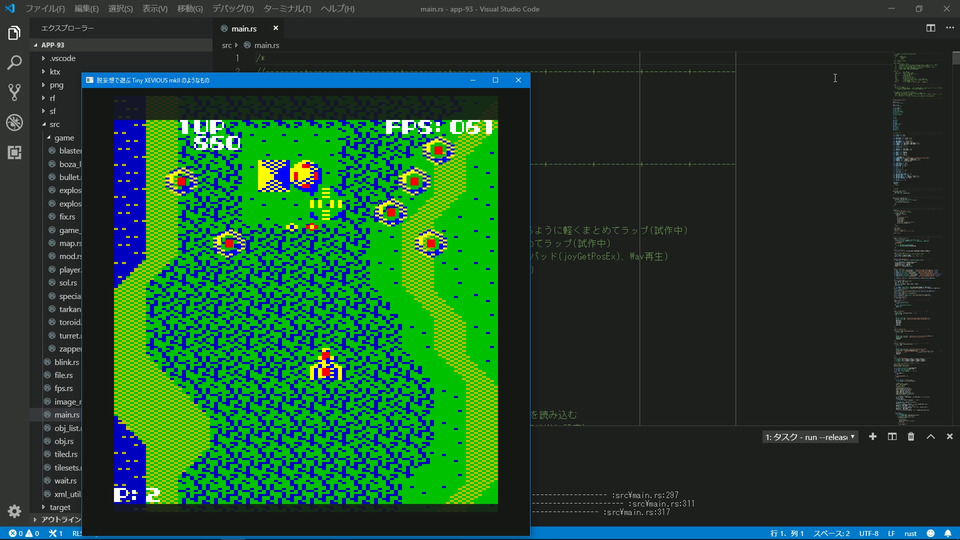
Task: Expand the target folder
Action: coord(60,508)
